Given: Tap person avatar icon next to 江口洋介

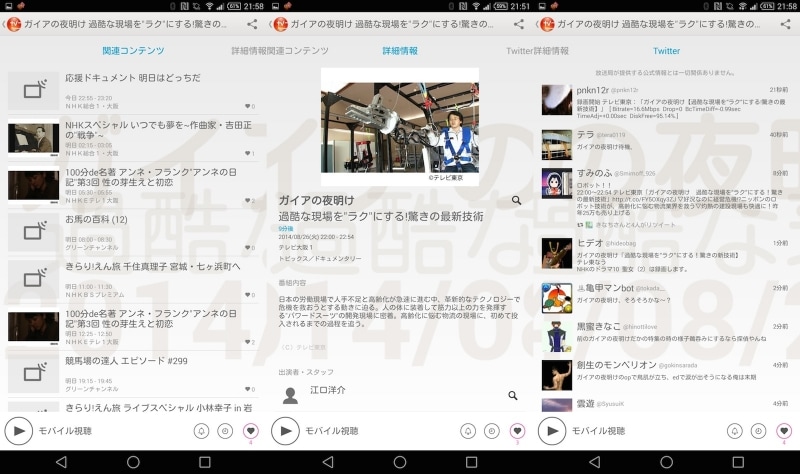Looking at the screenshot, I should [290, 395].
